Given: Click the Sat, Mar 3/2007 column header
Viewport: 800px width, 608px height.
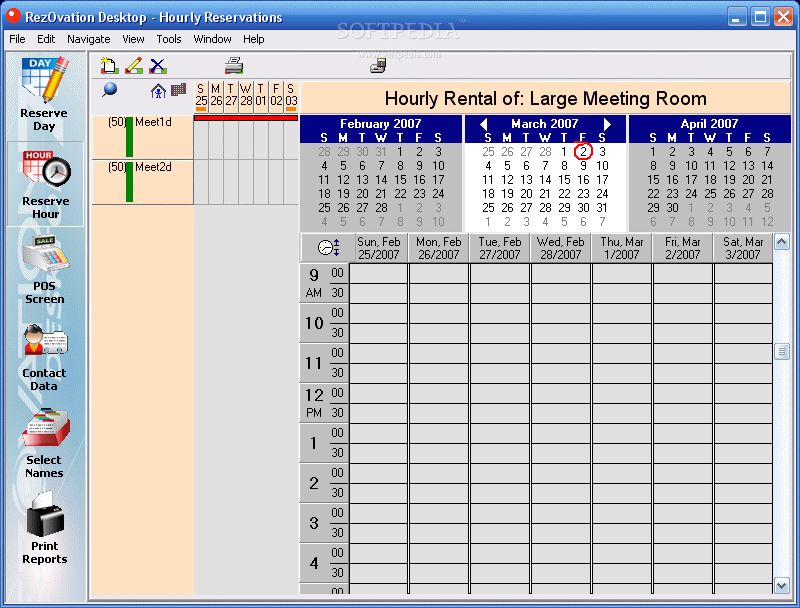Looking at the screenshot, I should [x=743, y=248].
